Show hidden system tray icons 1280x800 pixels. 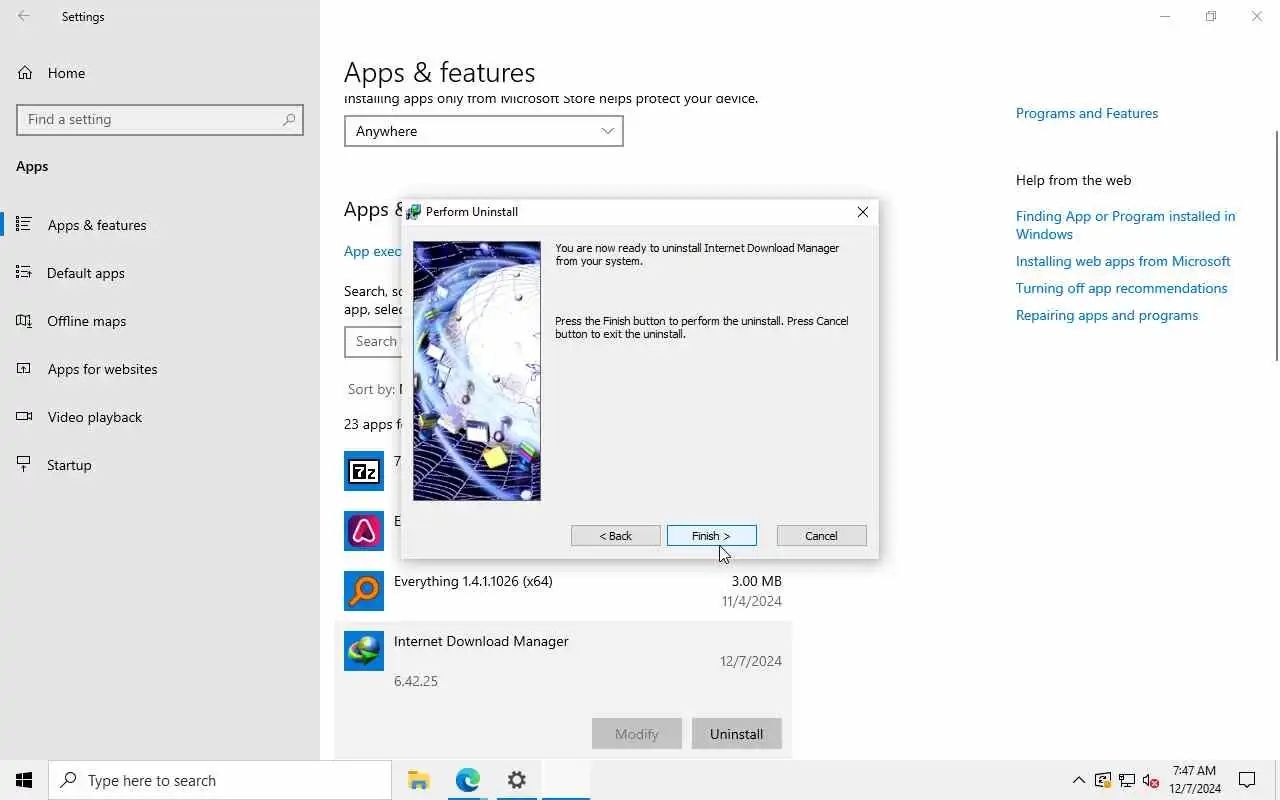coord(1079,780)
